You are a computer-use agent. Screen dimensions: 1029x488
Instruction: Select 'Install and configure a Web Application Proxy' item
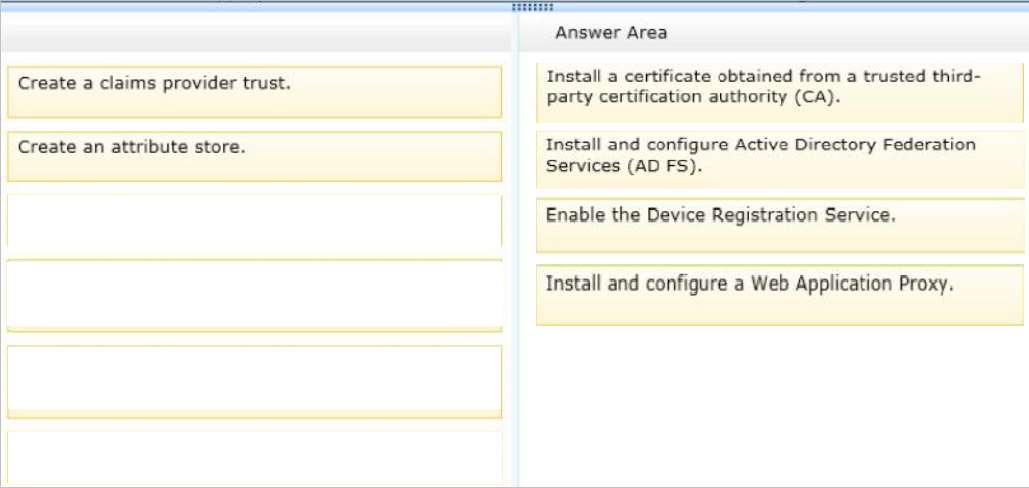(780, 295)
